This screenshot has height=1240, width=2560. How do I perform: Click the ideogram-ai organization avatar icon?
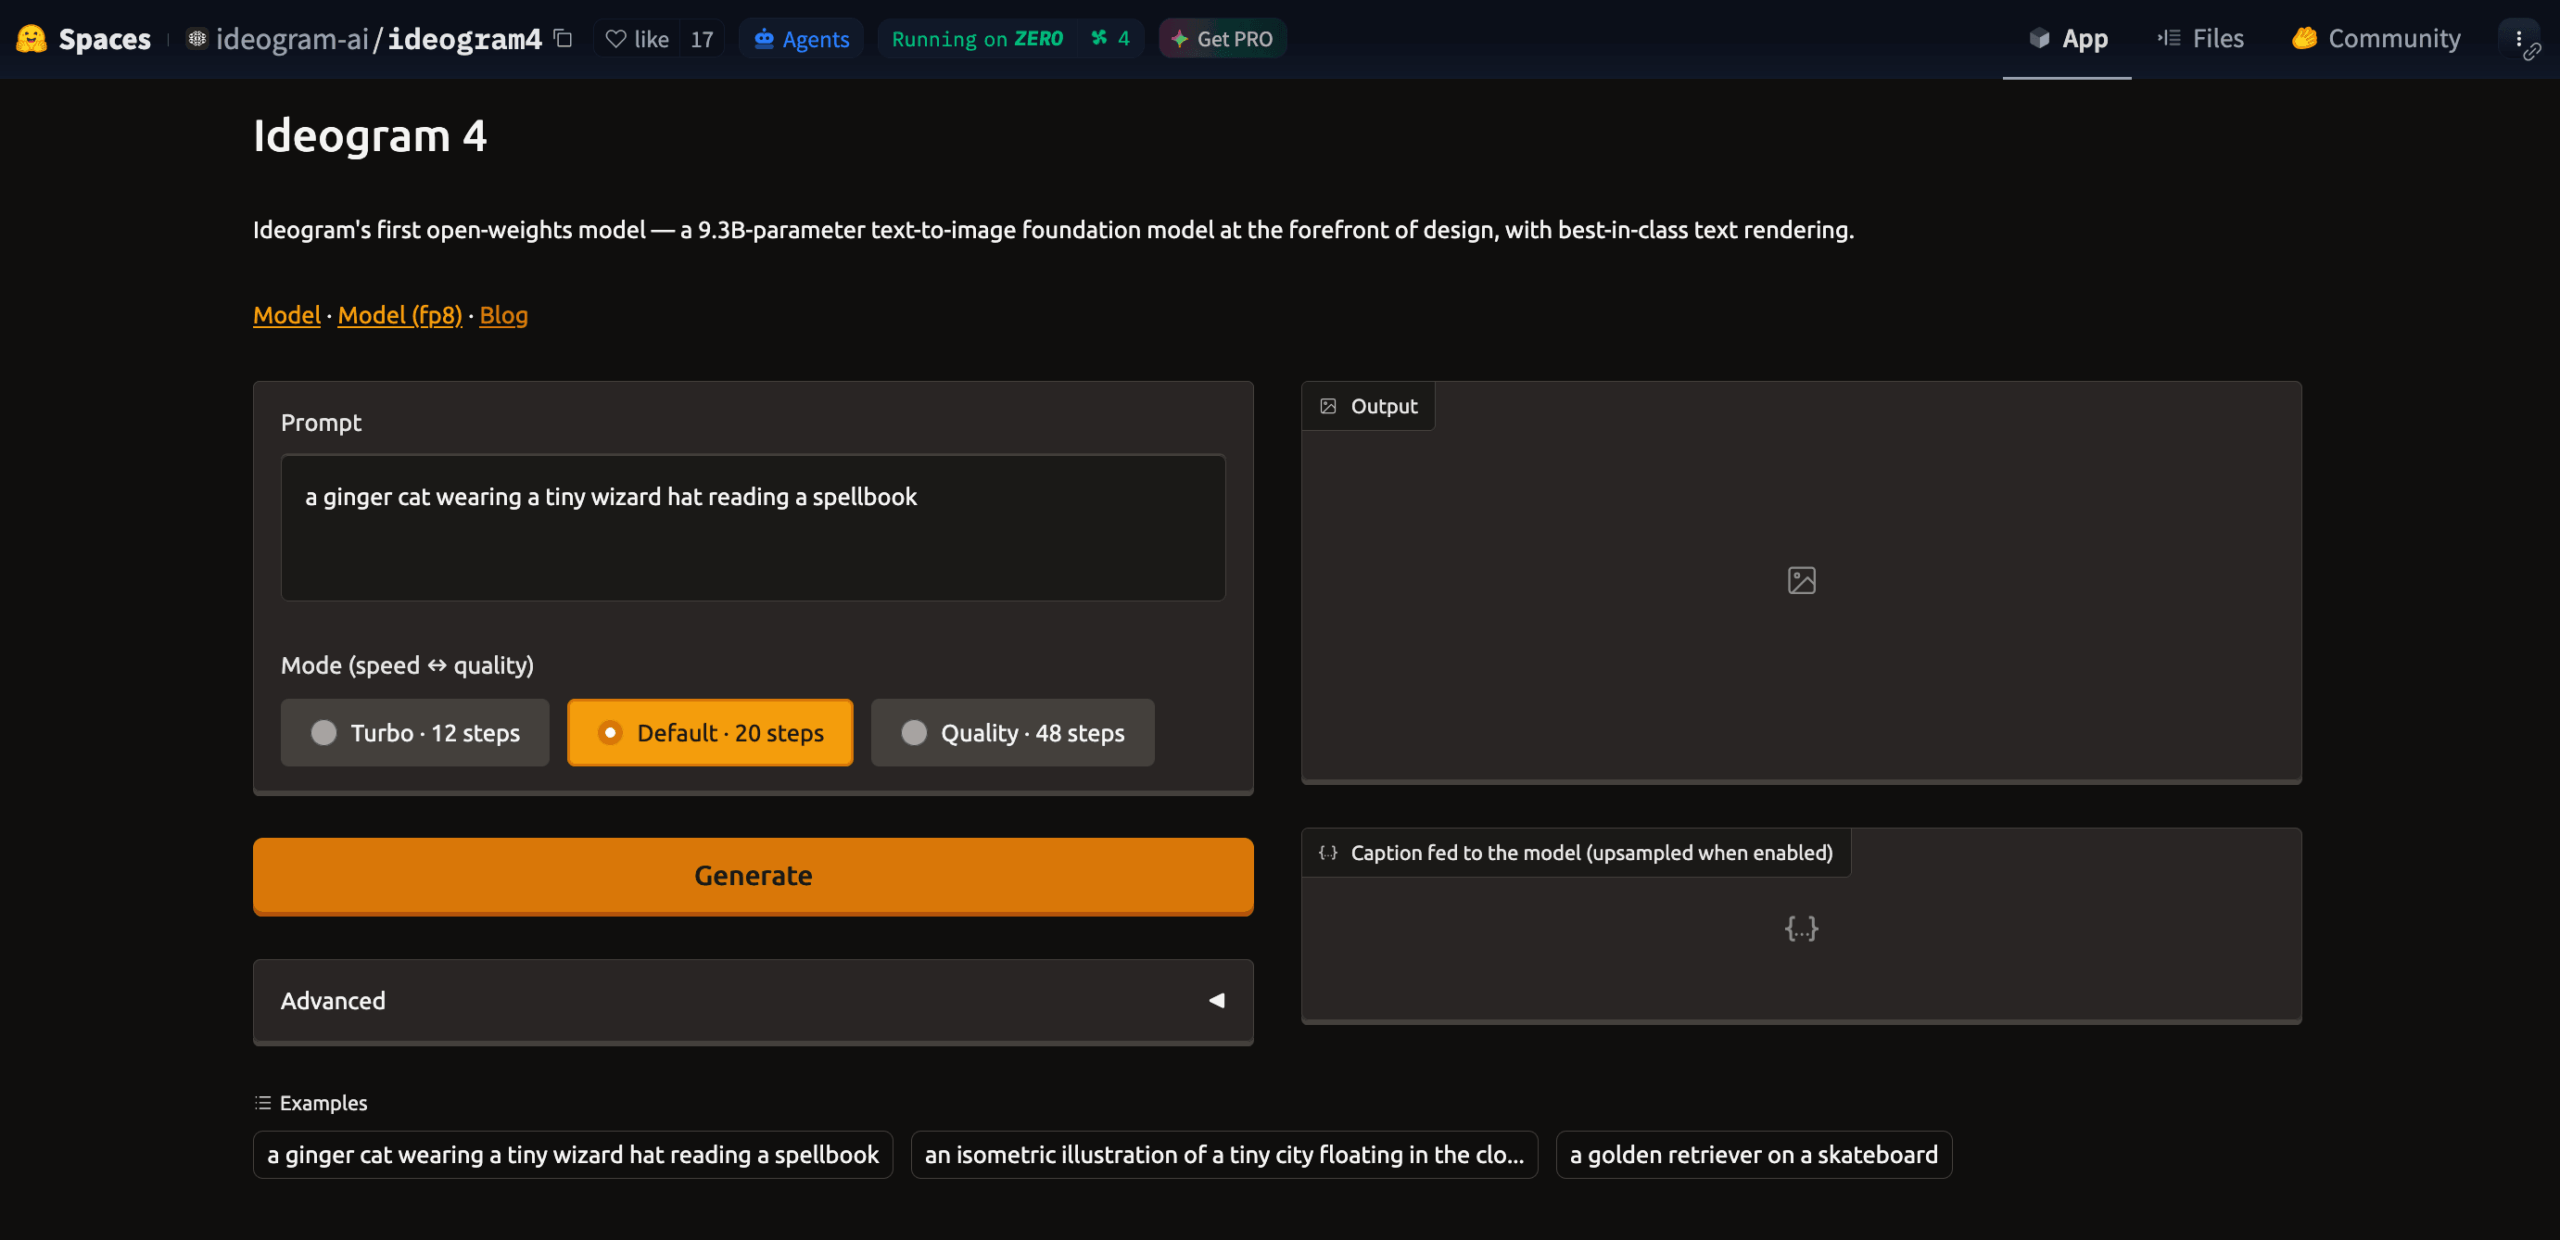[197, 39]
